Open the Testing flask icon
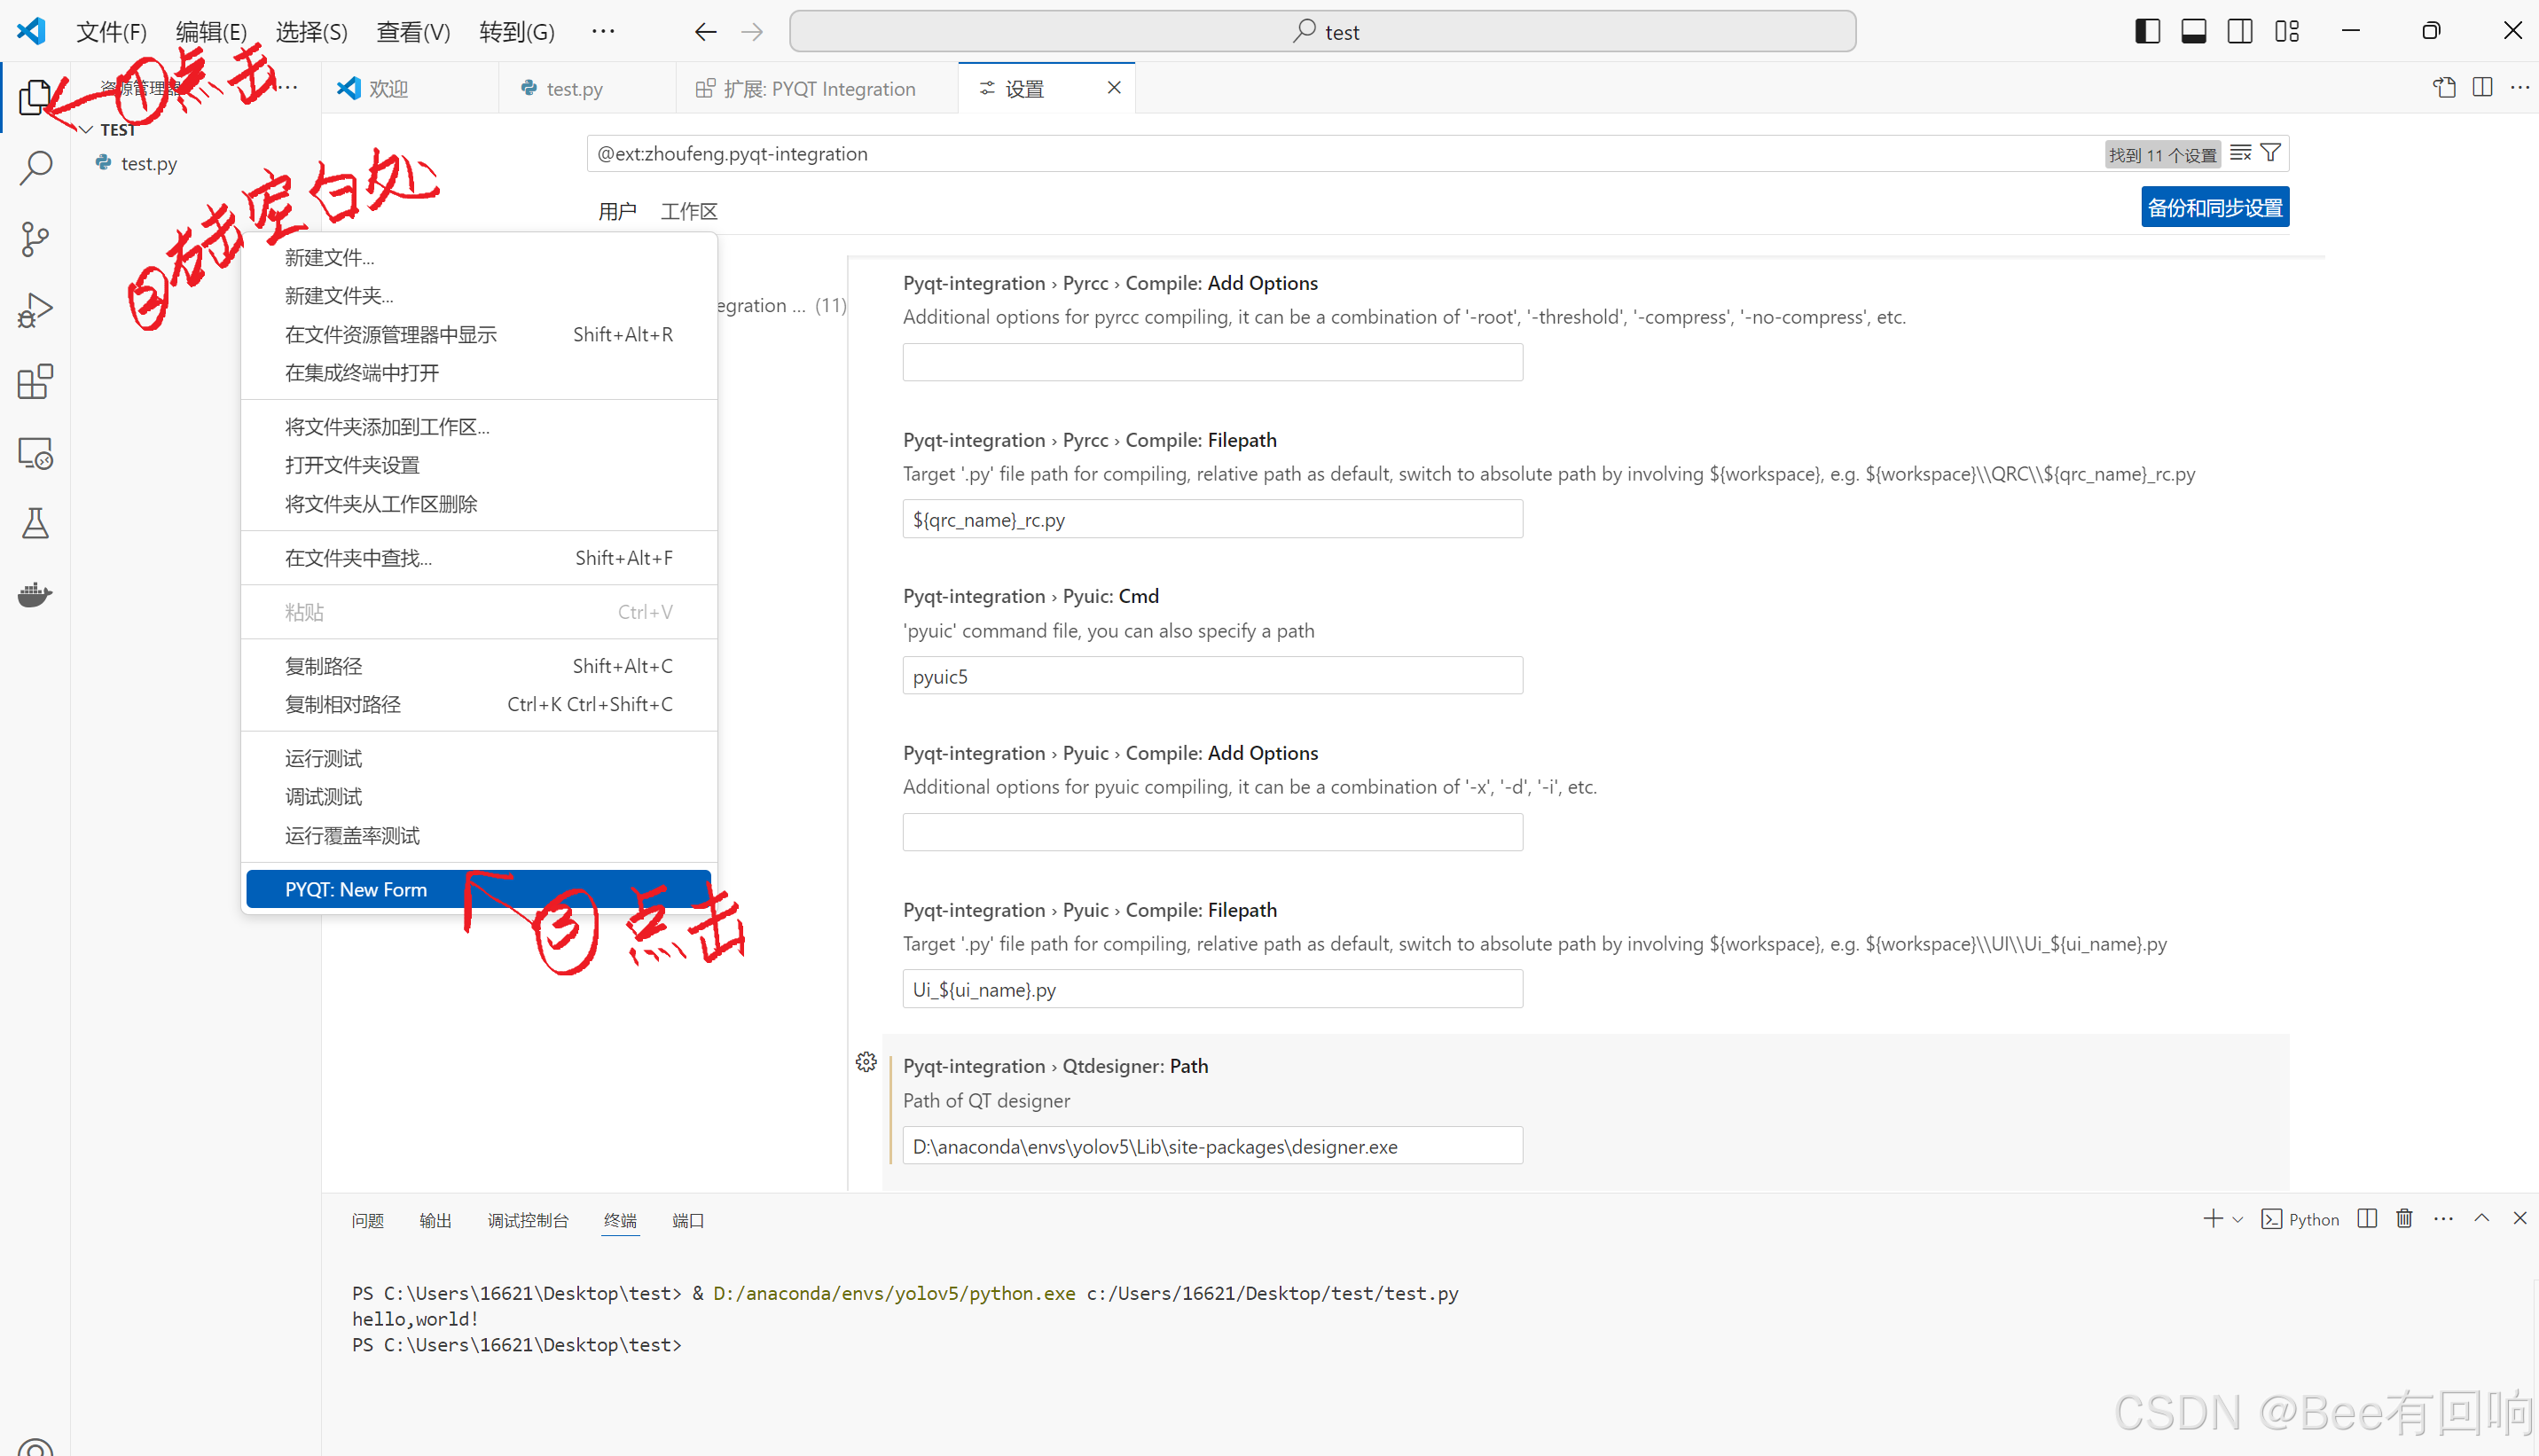 tap(35, 523)
